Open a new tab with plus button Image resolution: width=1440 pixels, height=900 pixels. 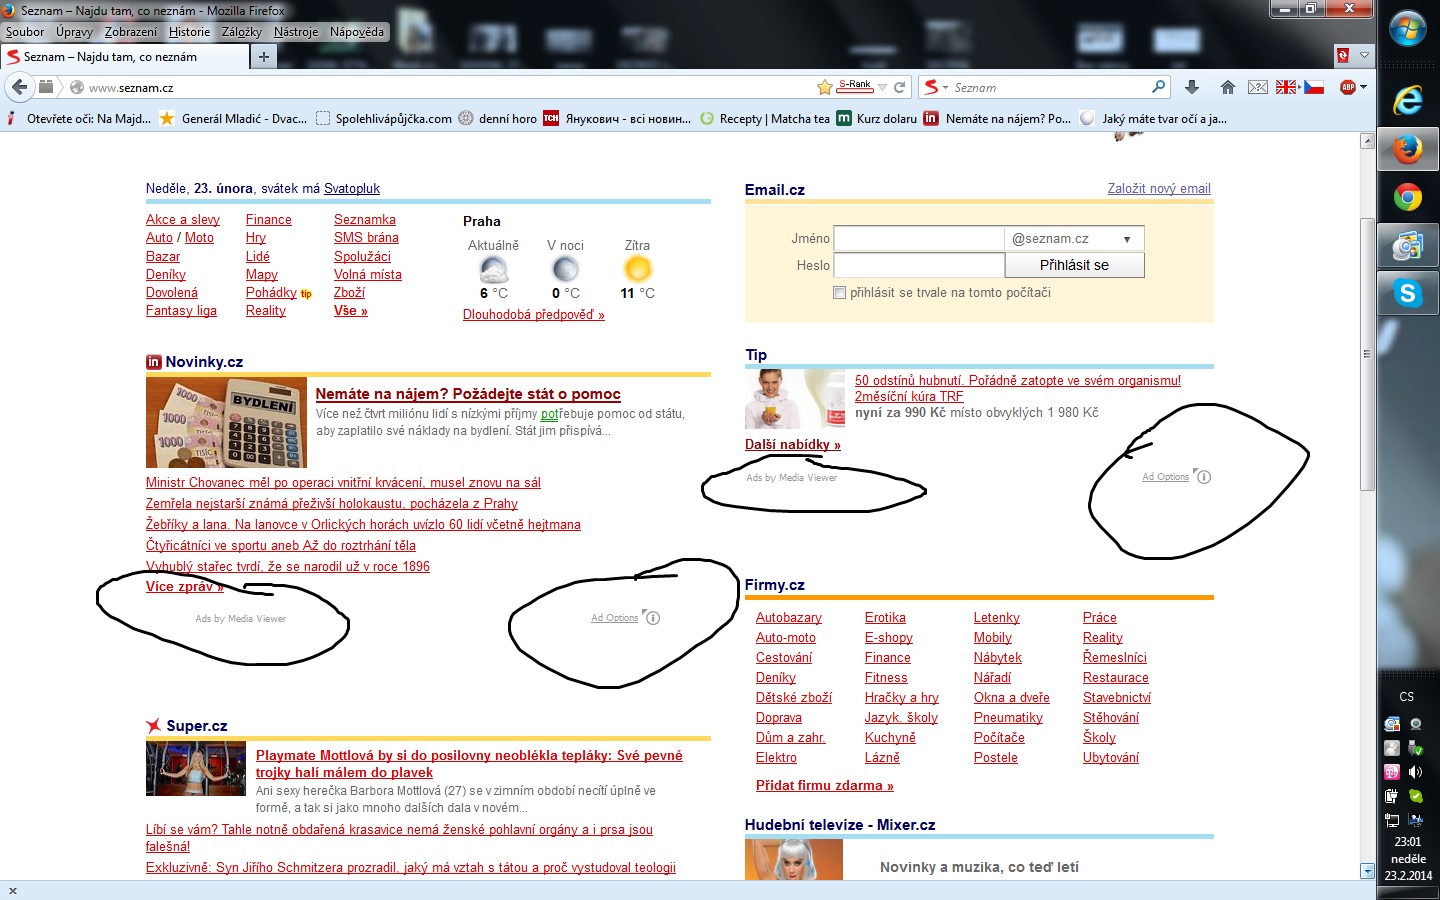click(x=264, y=57)
